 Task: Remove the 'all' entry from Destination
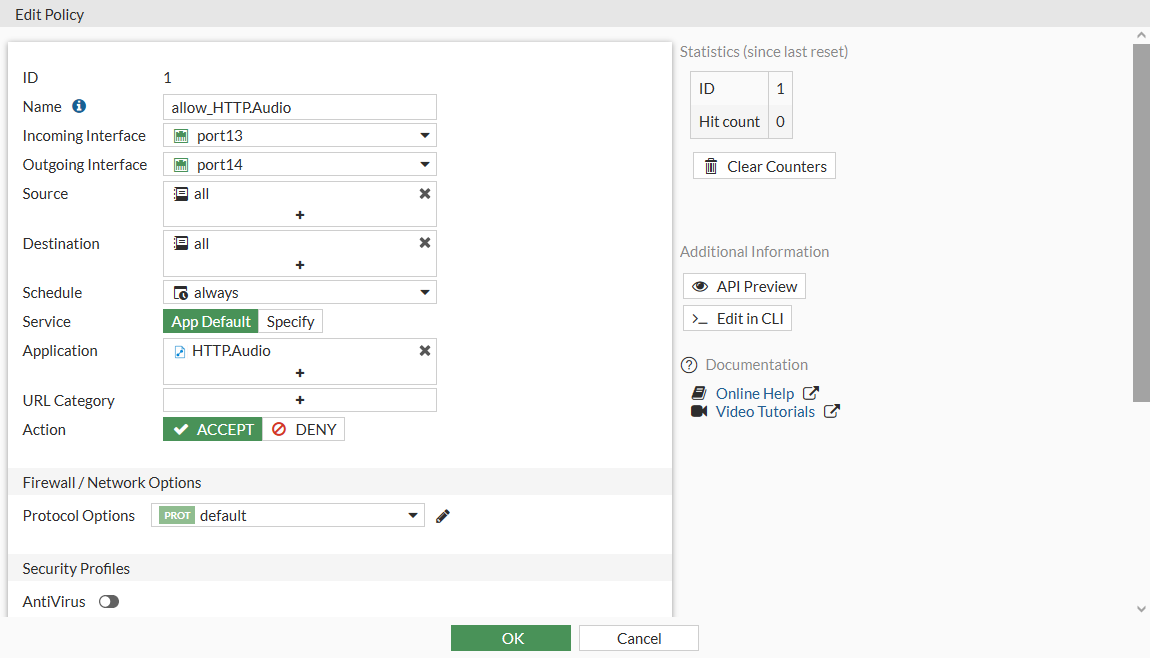tap(425, 243)
